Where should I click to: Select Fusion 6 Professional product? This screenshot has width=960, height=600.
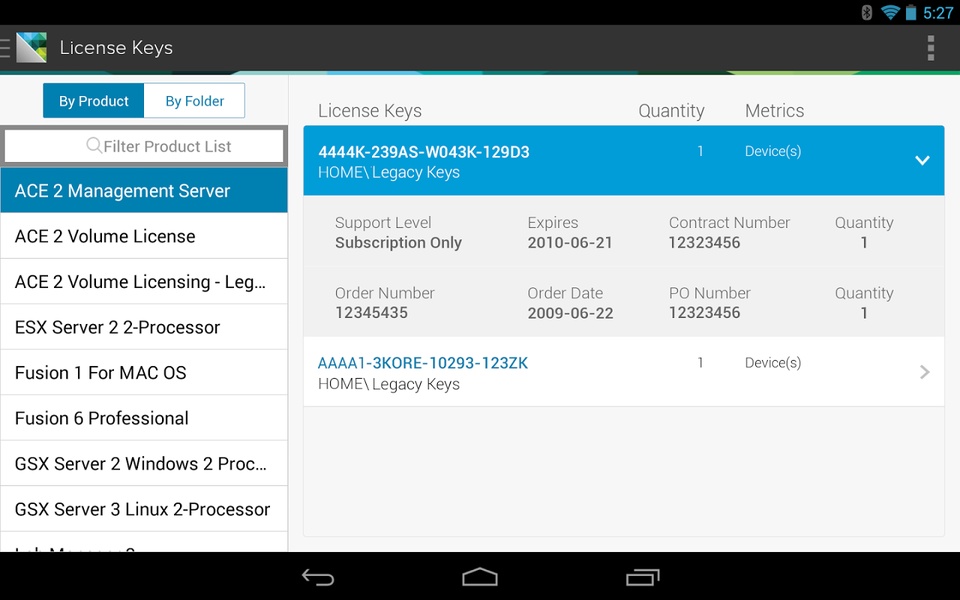coord(144,418)
